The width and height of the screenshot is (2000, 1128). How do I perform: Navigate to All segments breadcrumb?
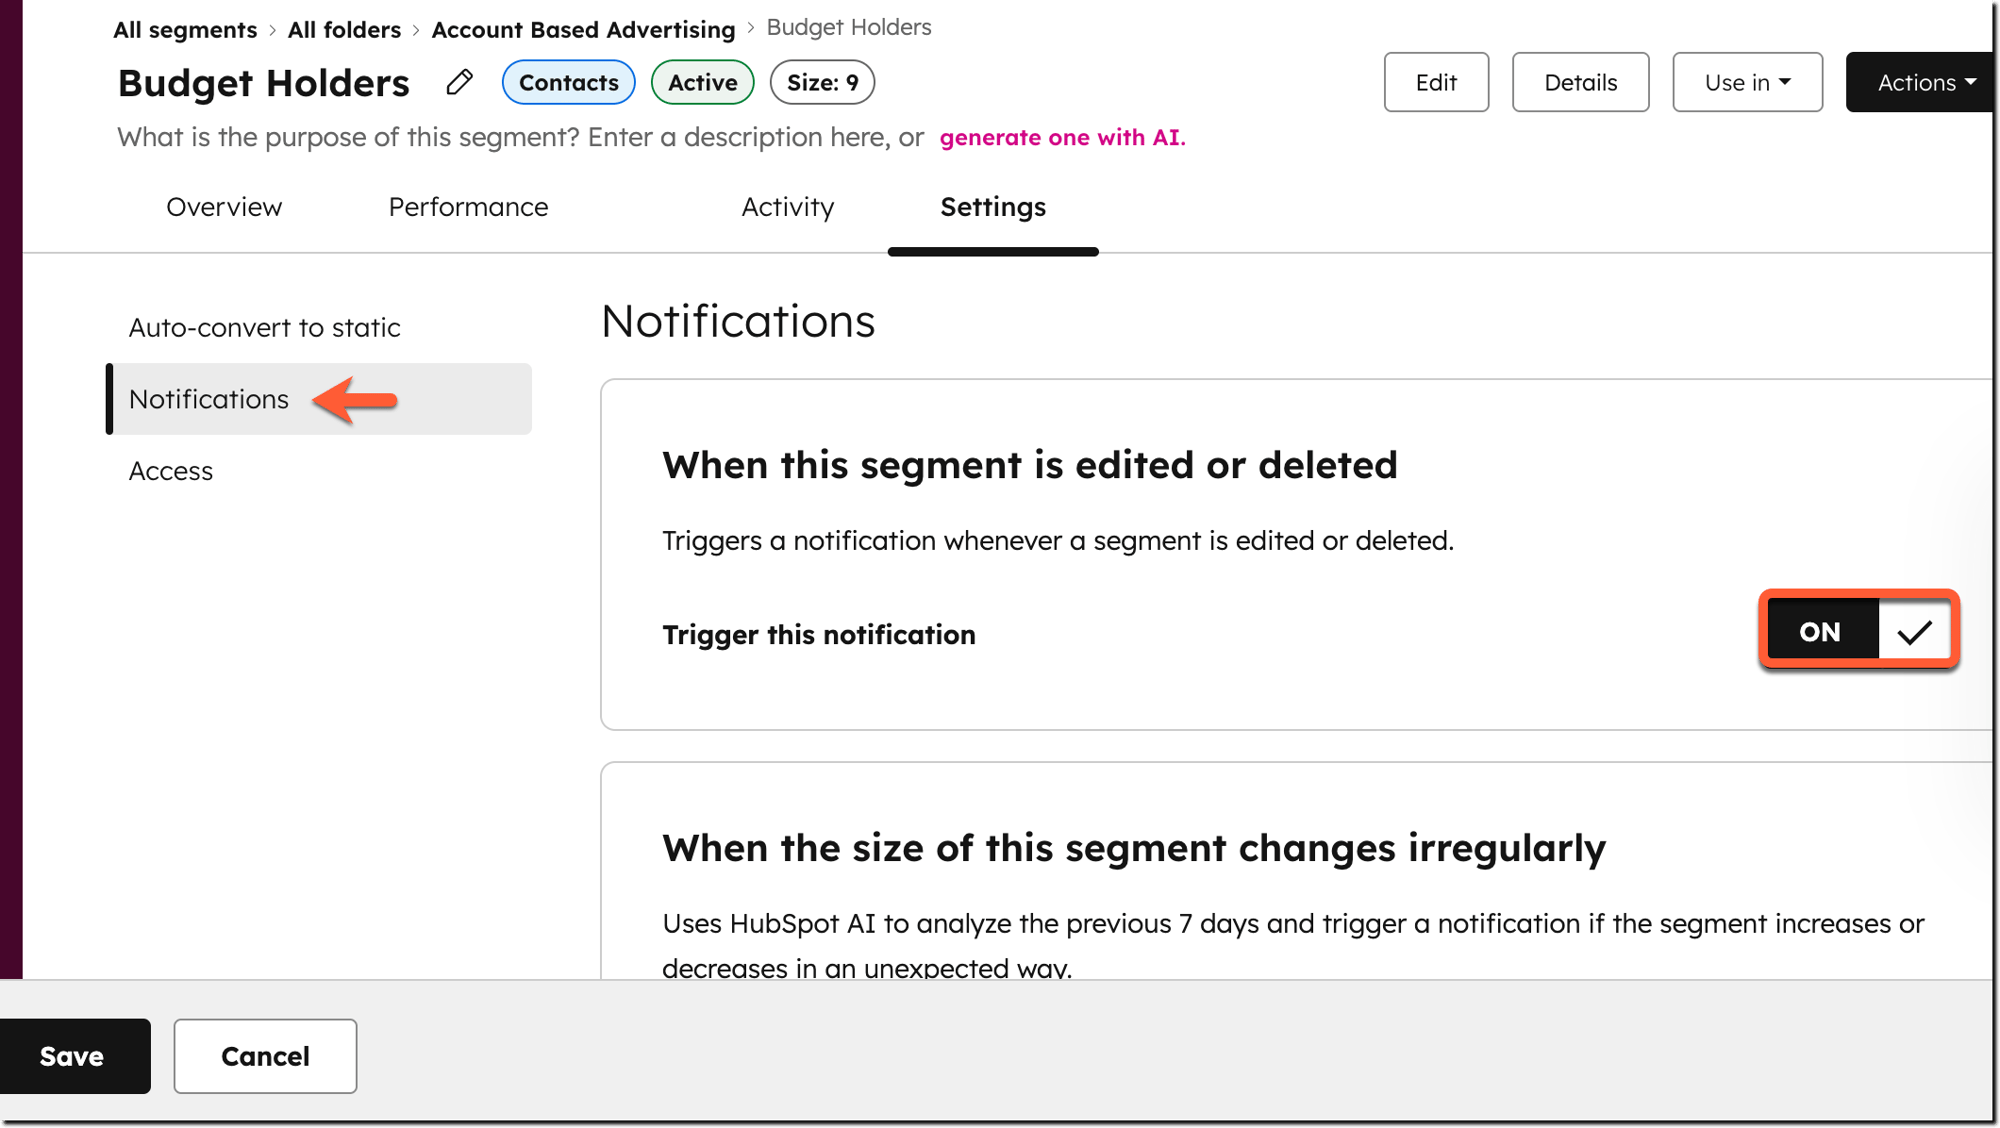pos(184,29)
